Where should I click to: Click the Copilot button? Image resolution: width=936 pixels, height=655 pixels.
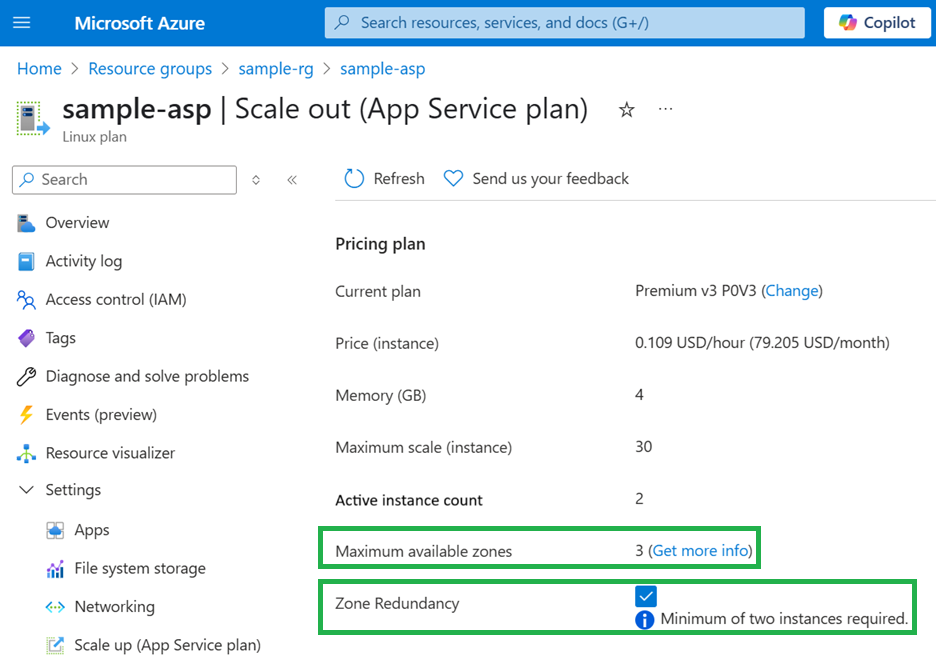(x=877, y=22)
